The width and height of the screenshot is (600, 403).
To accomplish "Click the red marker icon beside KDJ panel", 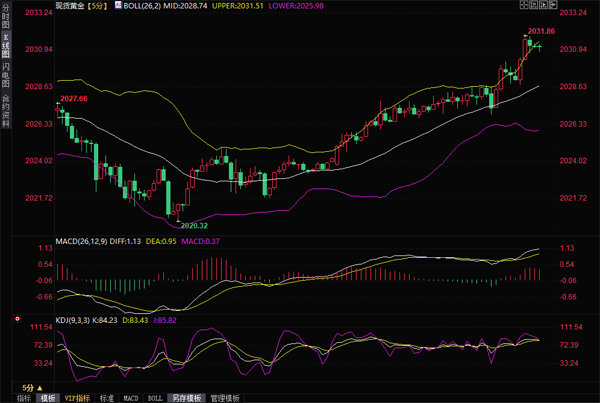I will 17,318.
